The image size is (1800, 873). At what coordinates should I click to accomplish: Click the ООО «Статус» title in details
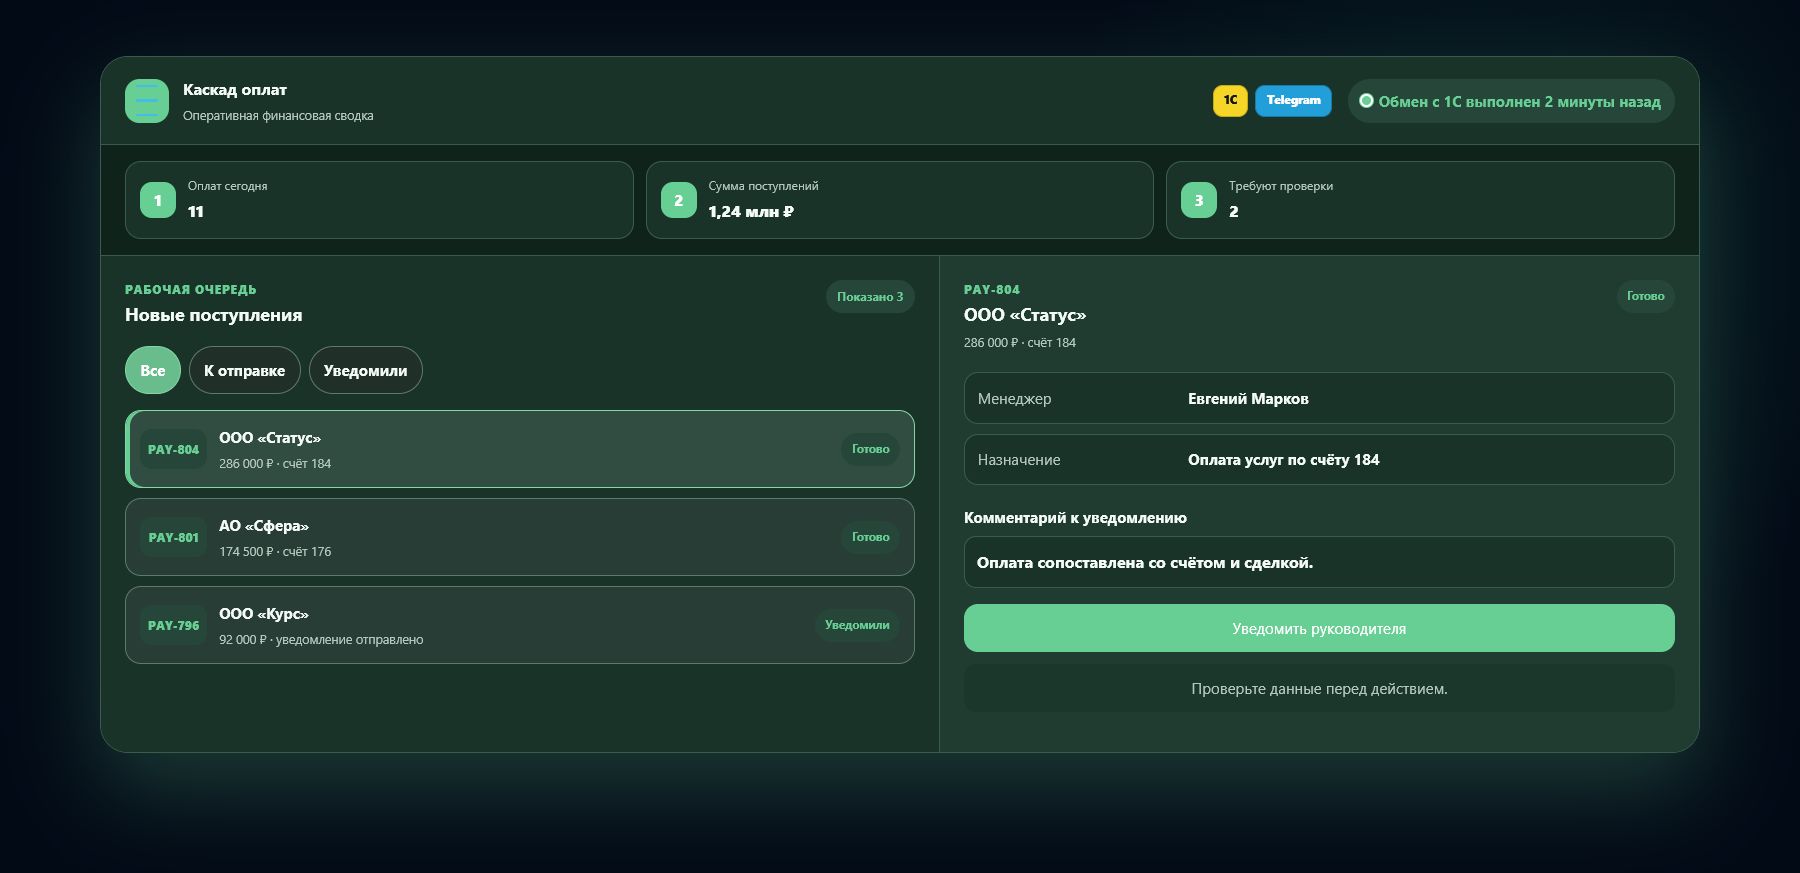pyautogui.click(x=1025, y=315)
